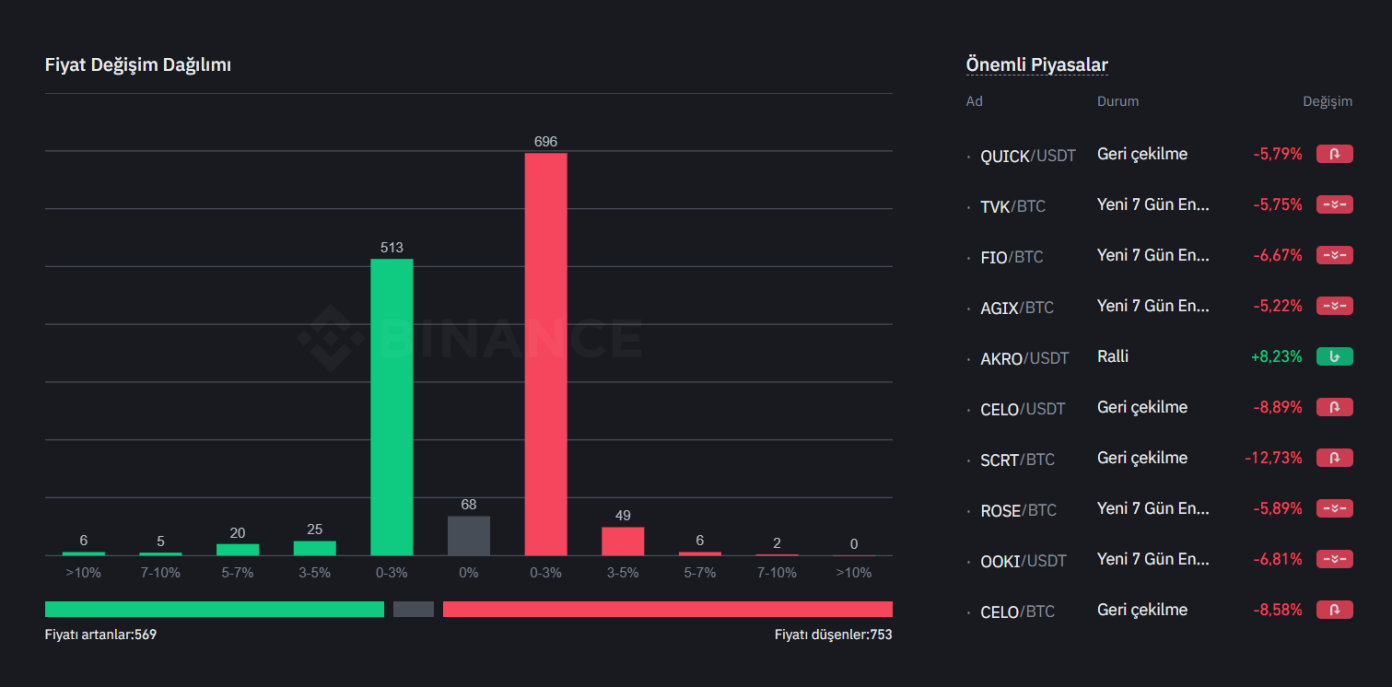Select the ROSE/BTC pair name

(x=1018, y=511)
